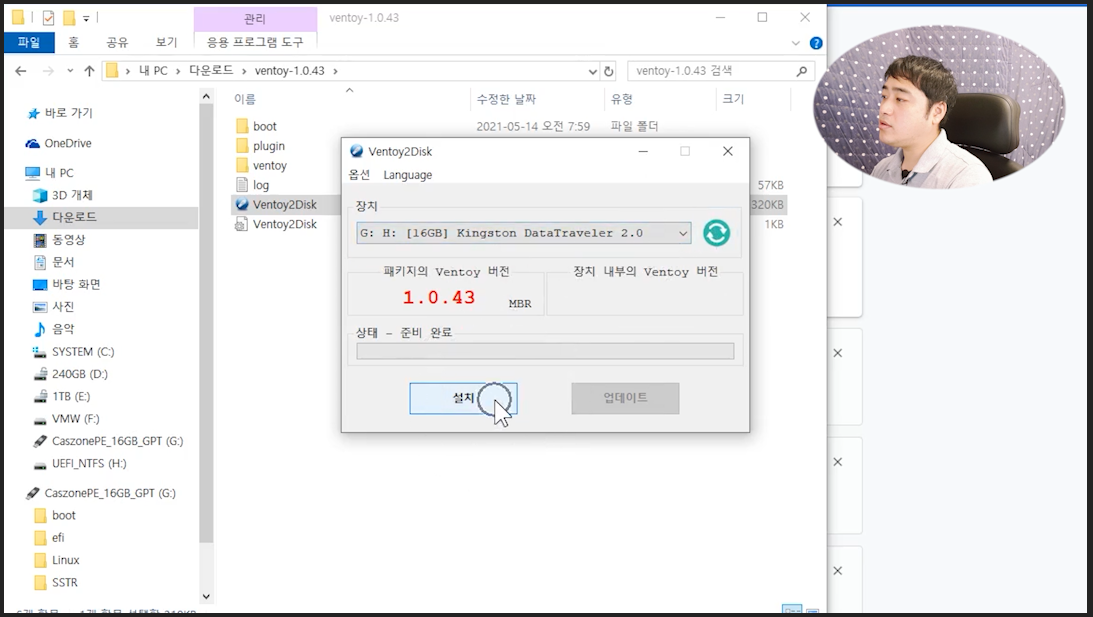This screenshot has height=617, width=1093.
Task: Open the 파일 tab in Explorer
Action: click(x=29, y=42)
